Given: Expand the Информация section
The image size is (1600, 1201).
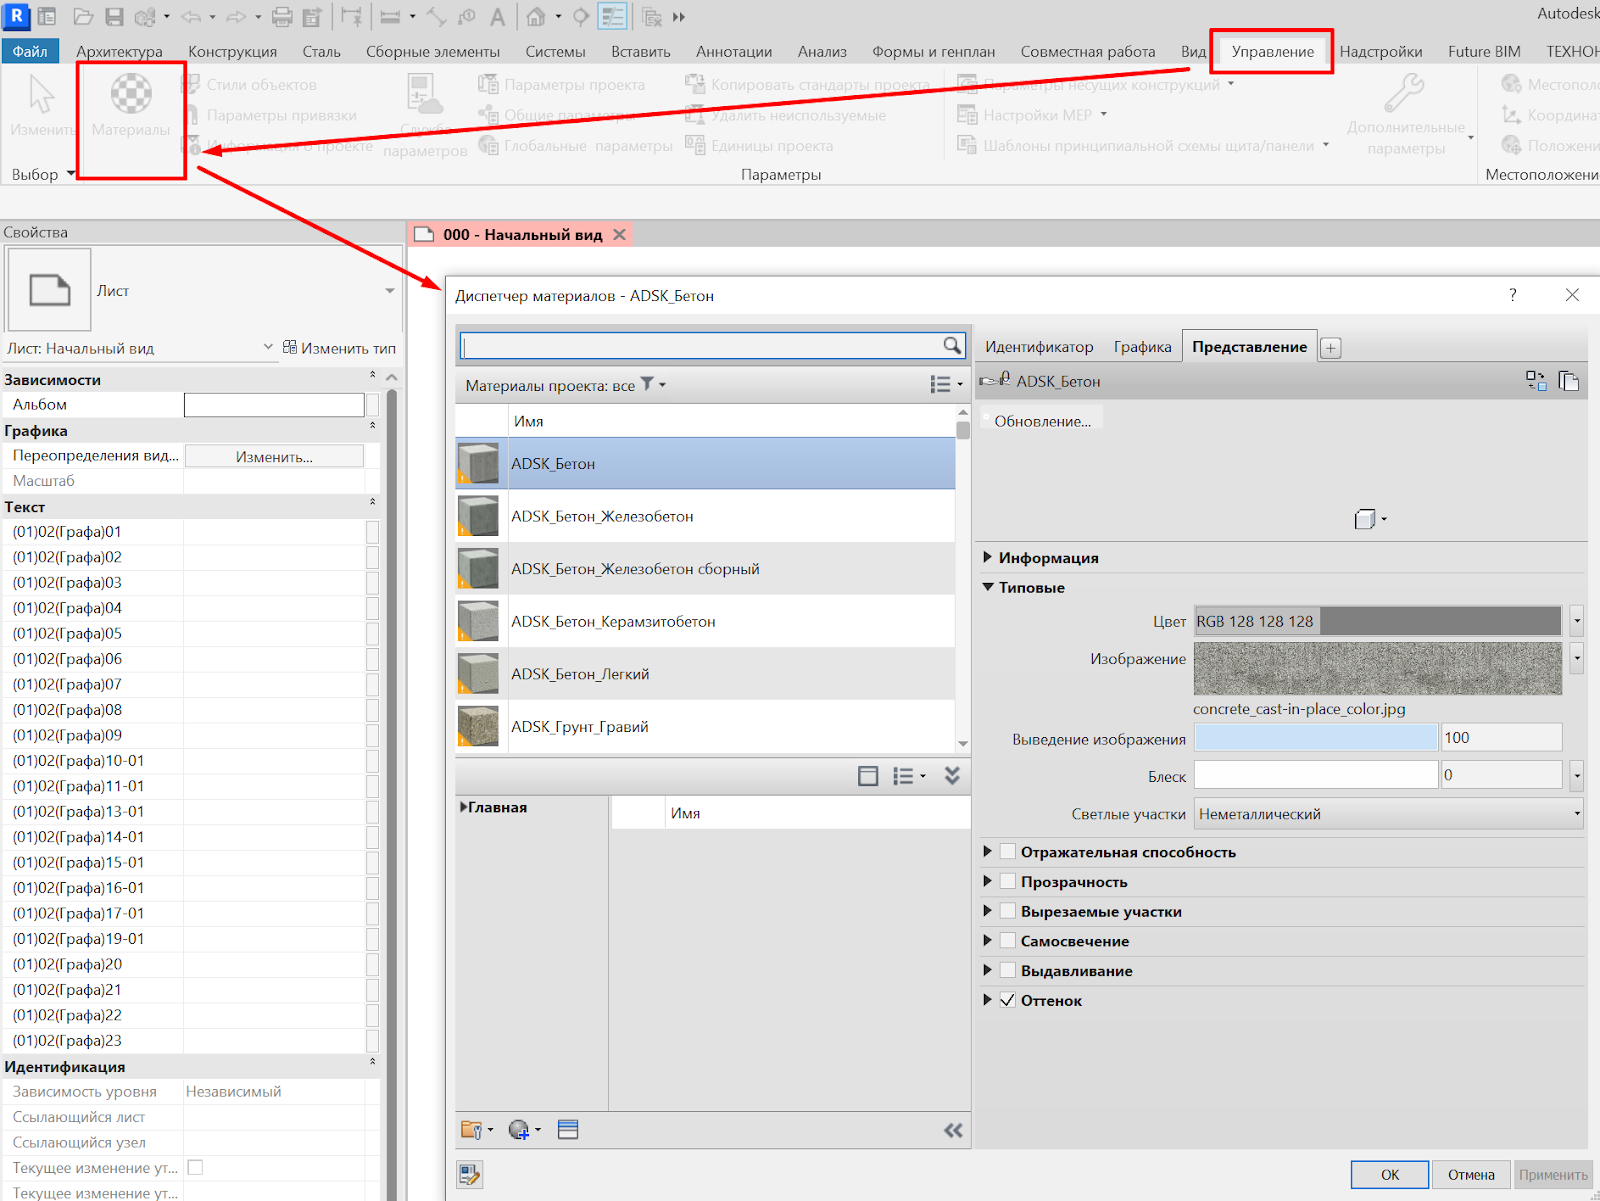Looking at the screenshot, I should (988, 557).
